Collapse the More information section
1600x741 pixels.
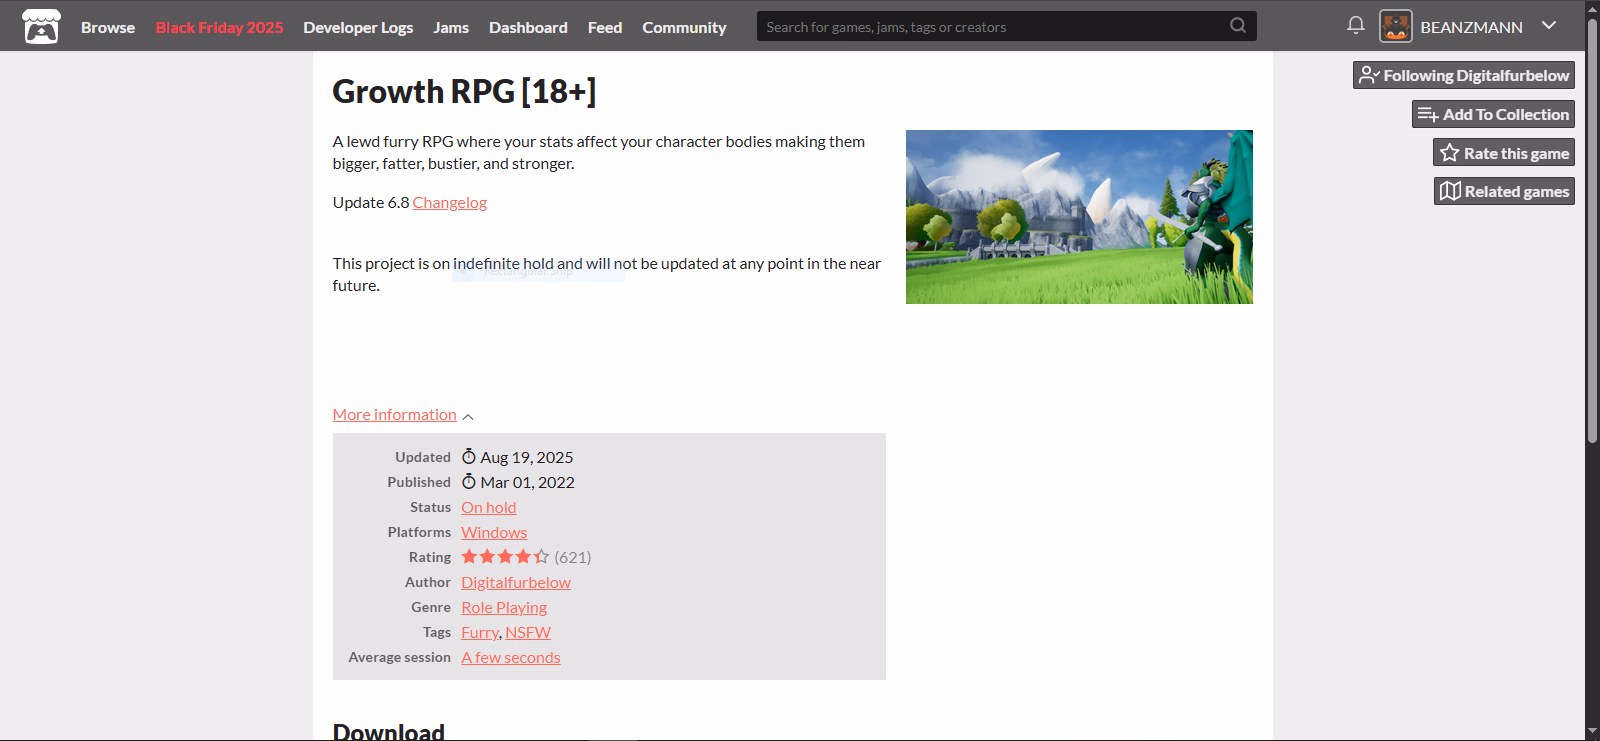402,415
